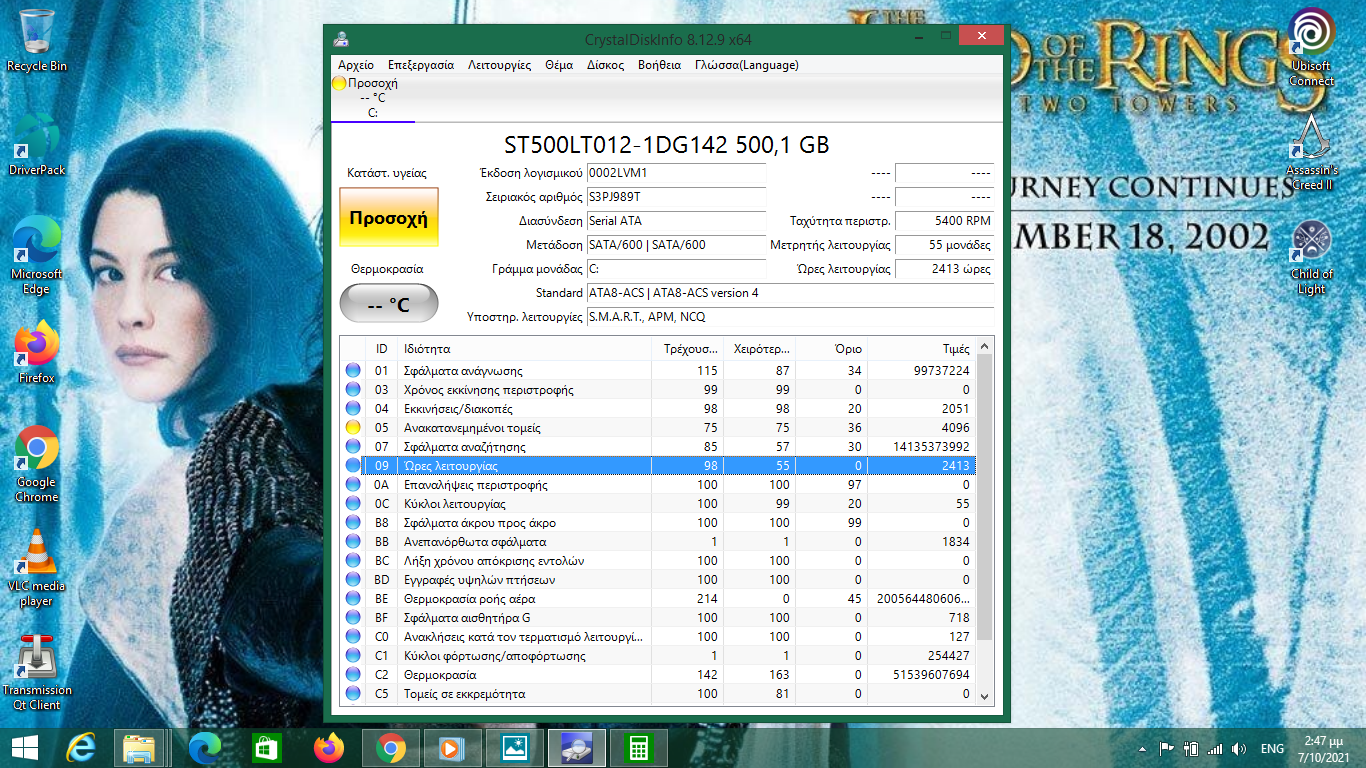Open the VLC media player desktop icon
This screenshot has height=768, width=1366.
click(x=37, y=566)
